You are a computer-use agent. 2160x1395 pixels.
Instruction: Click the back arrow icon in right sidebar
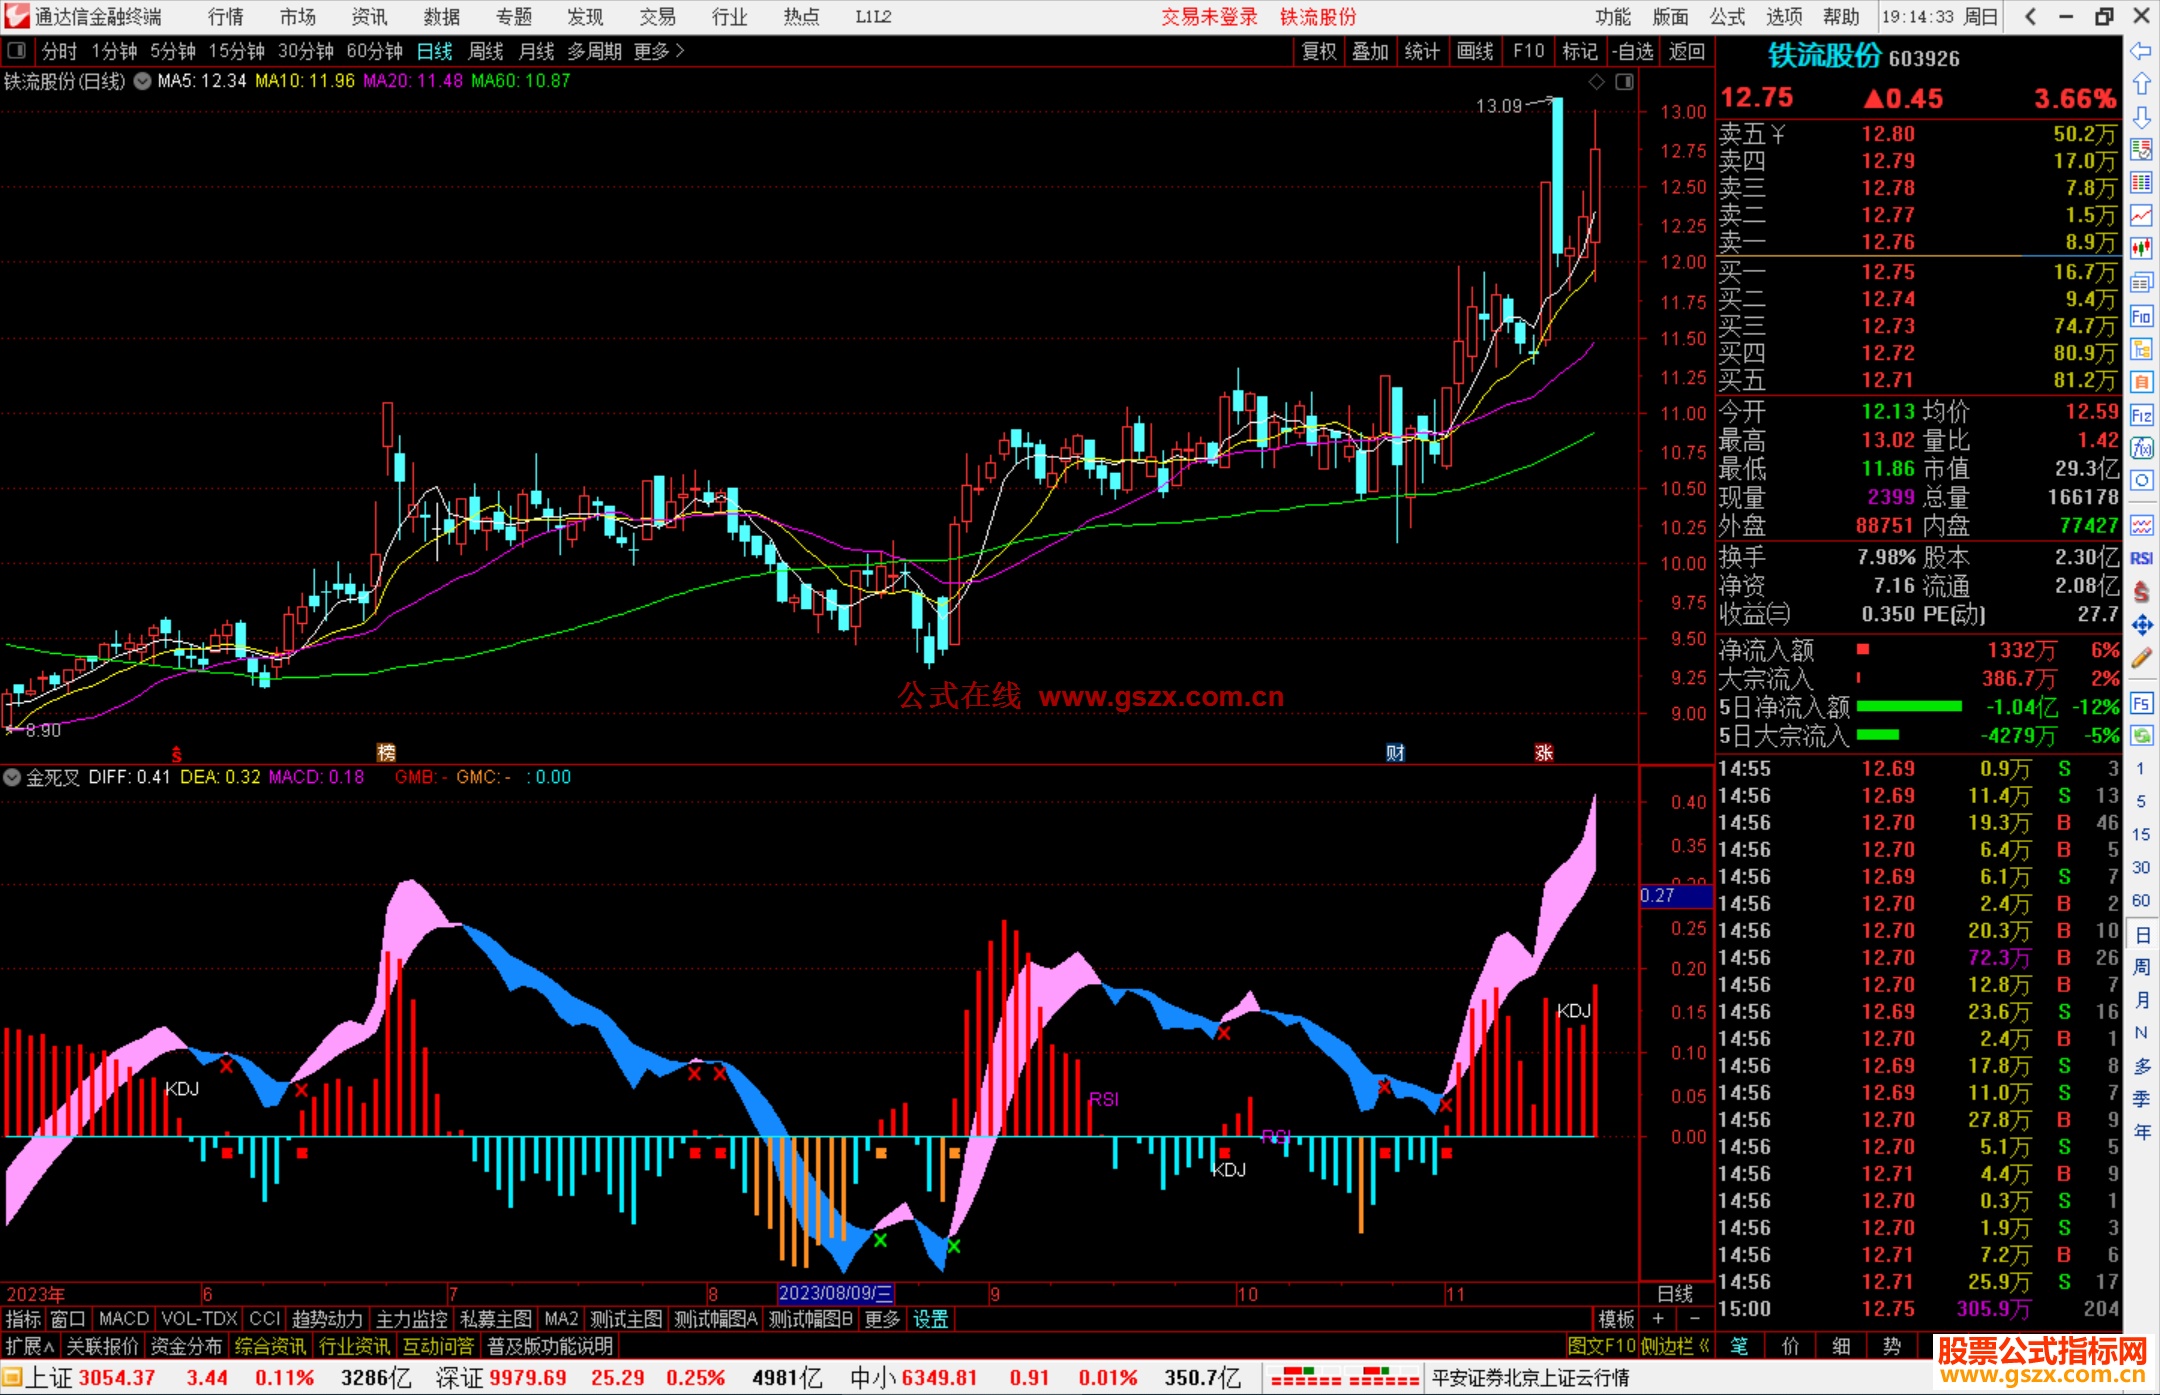coord(2141,51)
